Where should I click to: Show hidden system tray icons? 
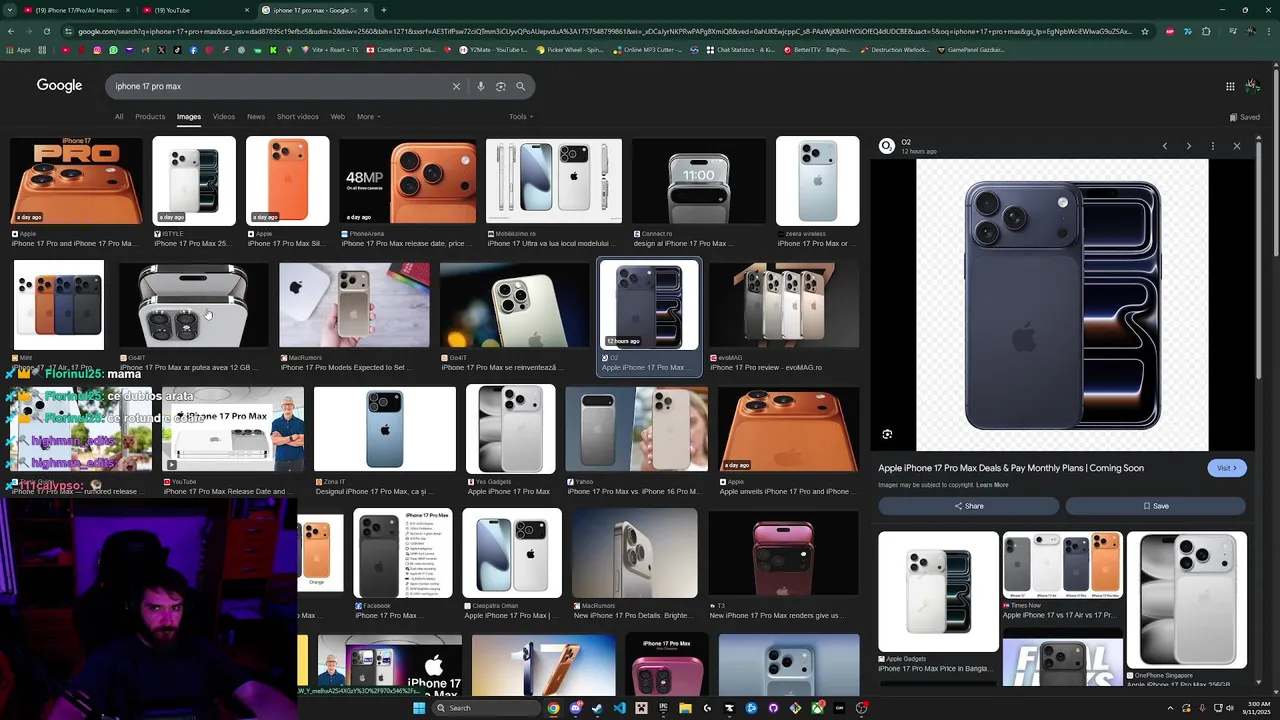pos(1171,708)
